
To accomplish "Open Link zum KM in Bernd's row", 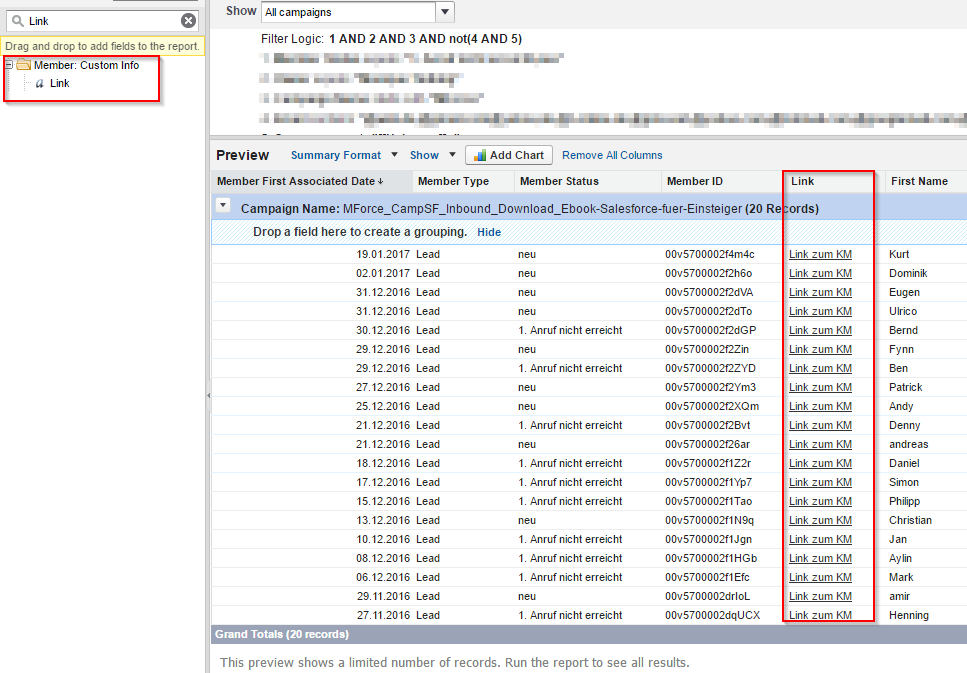I will click(820, 331).
